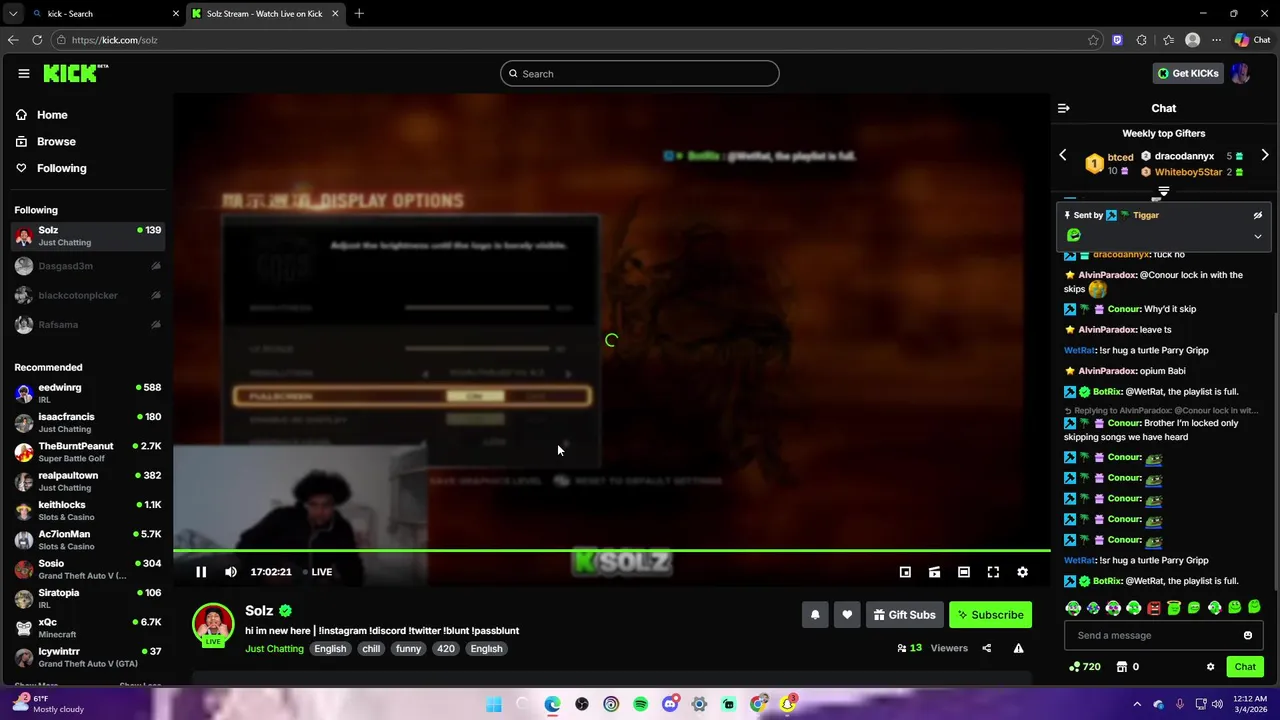
Task: Pause the live stream
Action: pos(201,572)
